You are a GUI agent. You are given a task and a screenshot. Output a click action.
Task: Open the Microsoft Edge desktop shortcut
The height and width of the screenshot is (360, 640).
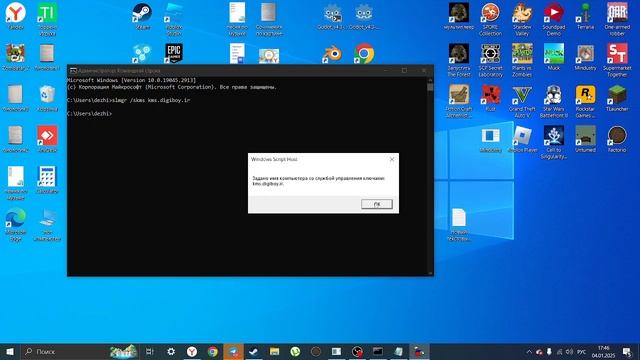[x=16, y=224]
